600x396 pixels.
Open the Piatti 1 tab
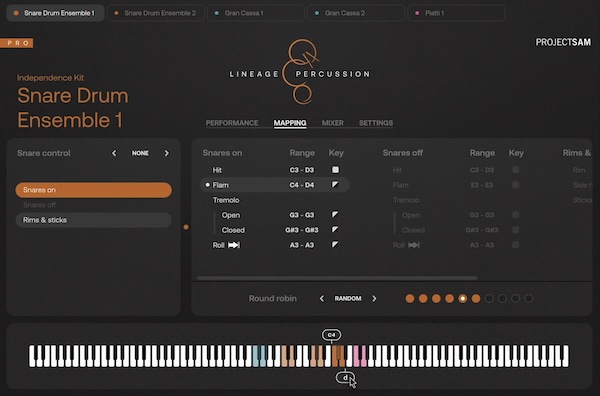point(456,13)
